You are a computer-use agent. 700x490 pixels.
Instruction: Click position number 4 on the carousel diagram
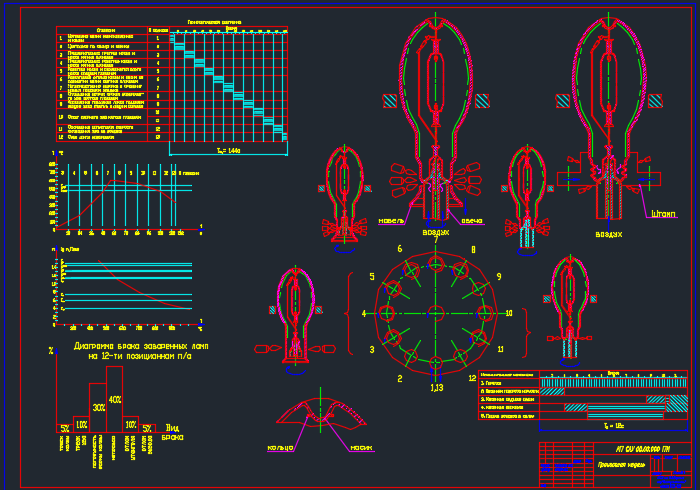(364, 314)
